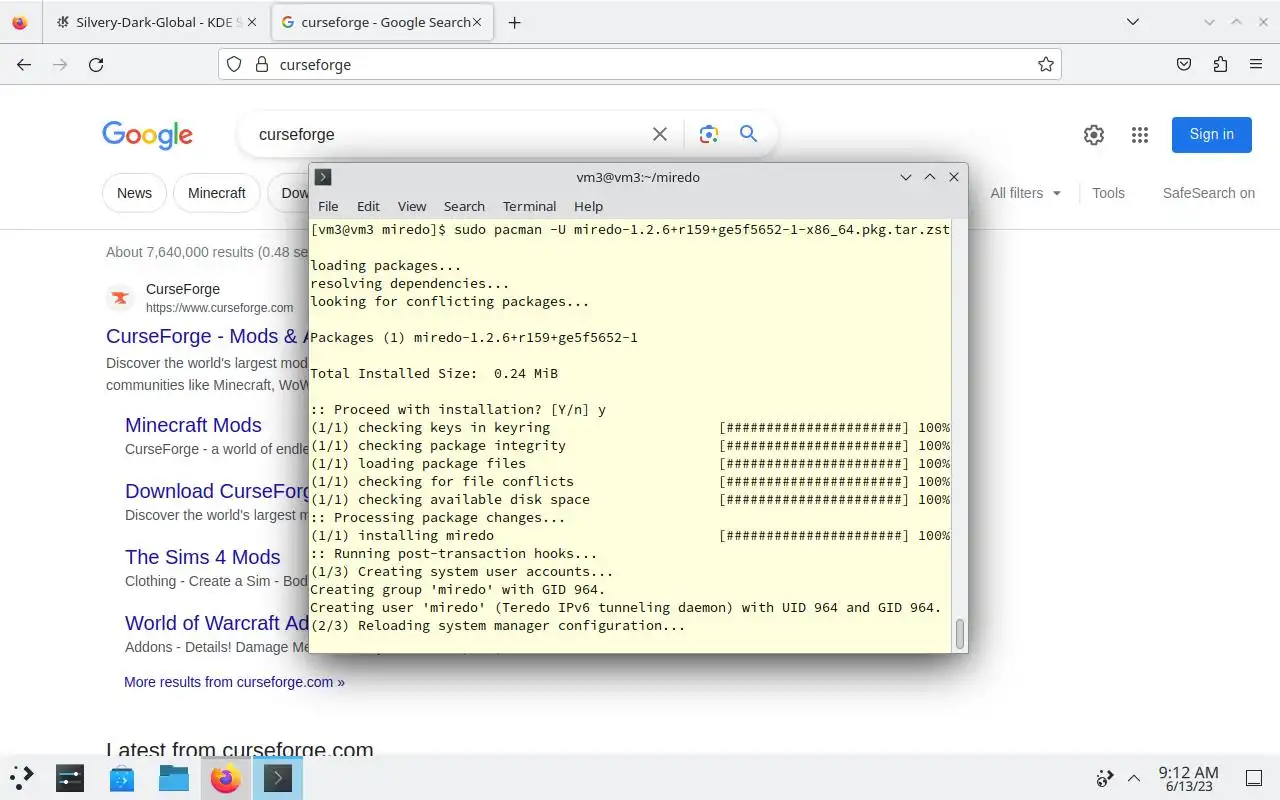Switch to Firefox in the taskbar
Screen dimensions: 1280x800
(226, 777)
